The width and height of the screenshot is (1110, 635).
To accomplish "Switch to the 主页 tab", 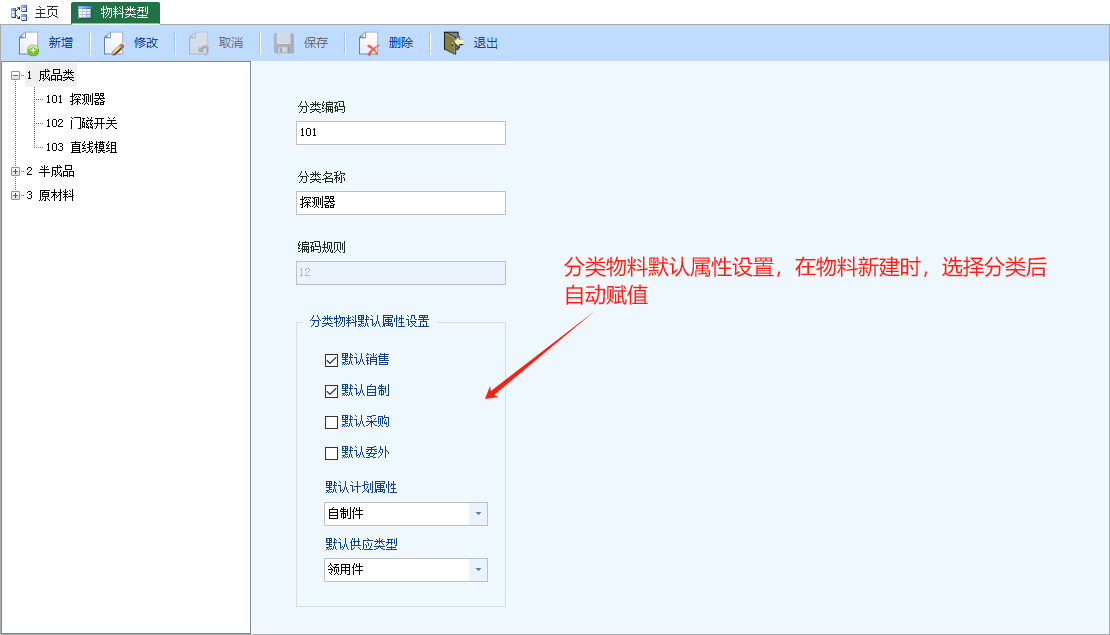I will 35,12.
